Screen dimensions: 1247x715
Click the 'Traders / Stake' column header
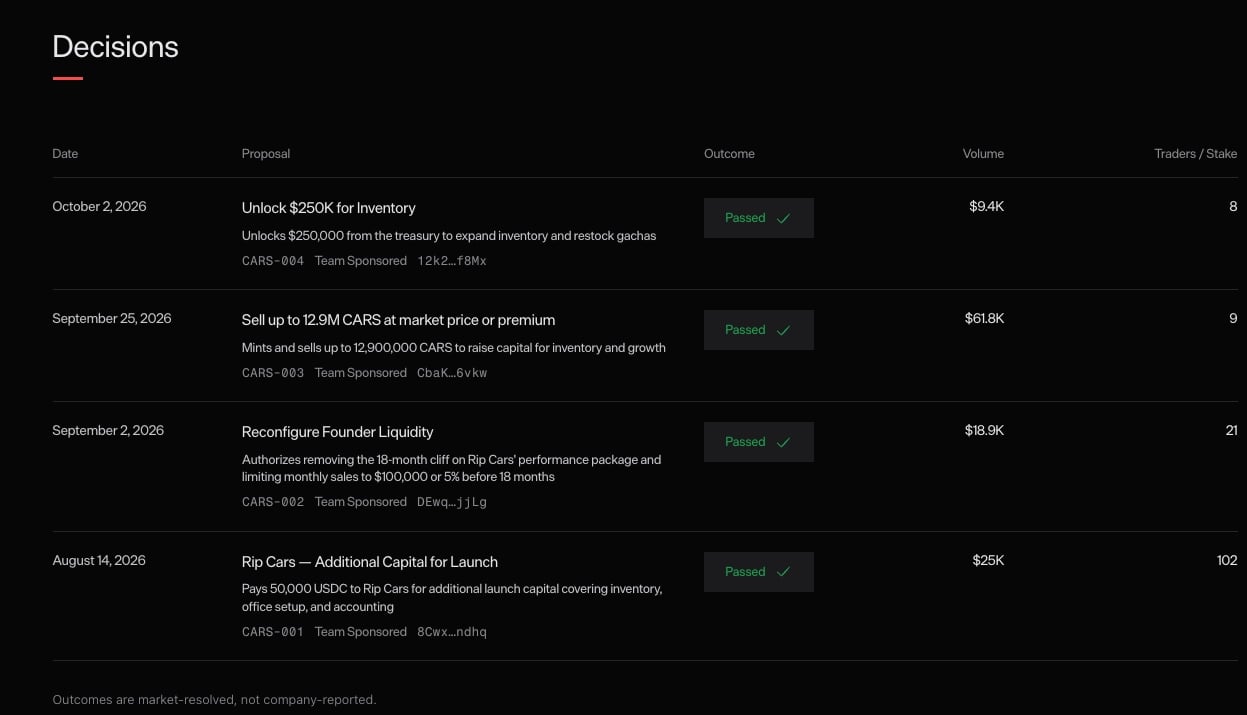[1196, 154]
